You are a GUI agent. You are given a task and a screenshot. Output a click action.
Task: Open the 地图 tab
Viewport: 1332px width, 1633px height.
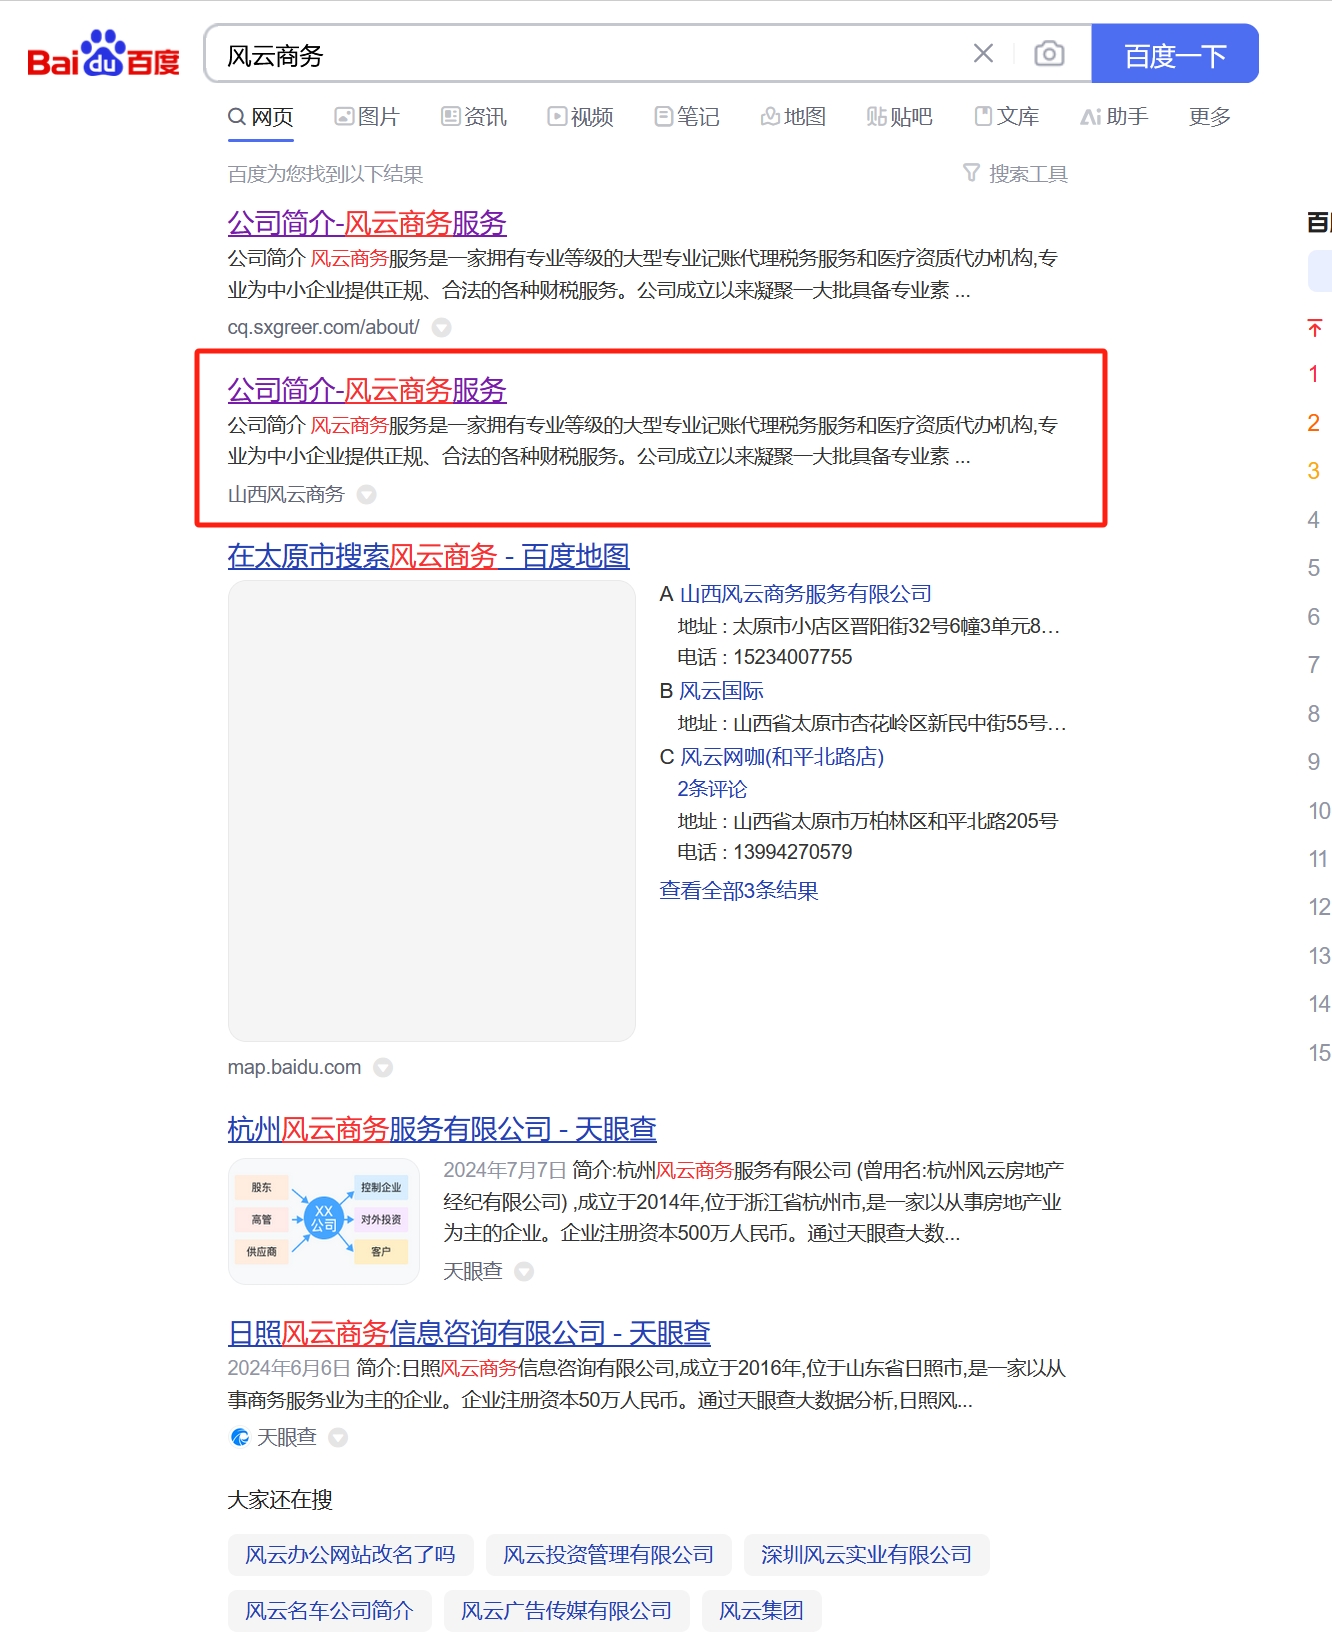[x=794, y=117]
